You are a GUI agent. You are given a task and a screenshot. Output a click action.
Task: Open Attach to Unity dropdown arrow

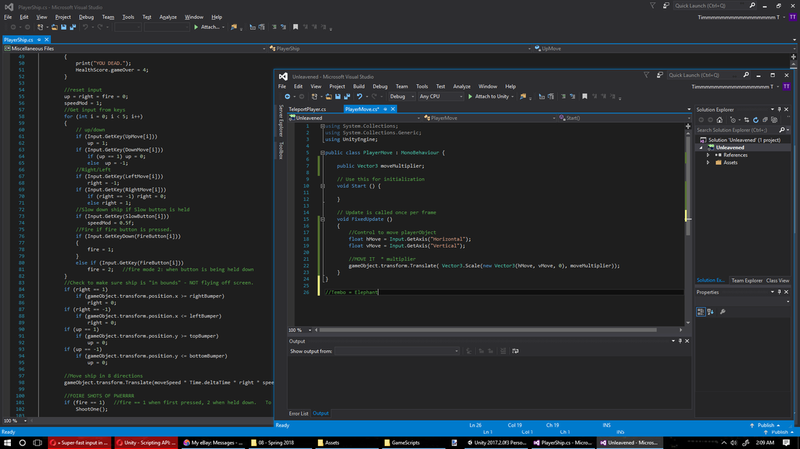coord(512,96)
